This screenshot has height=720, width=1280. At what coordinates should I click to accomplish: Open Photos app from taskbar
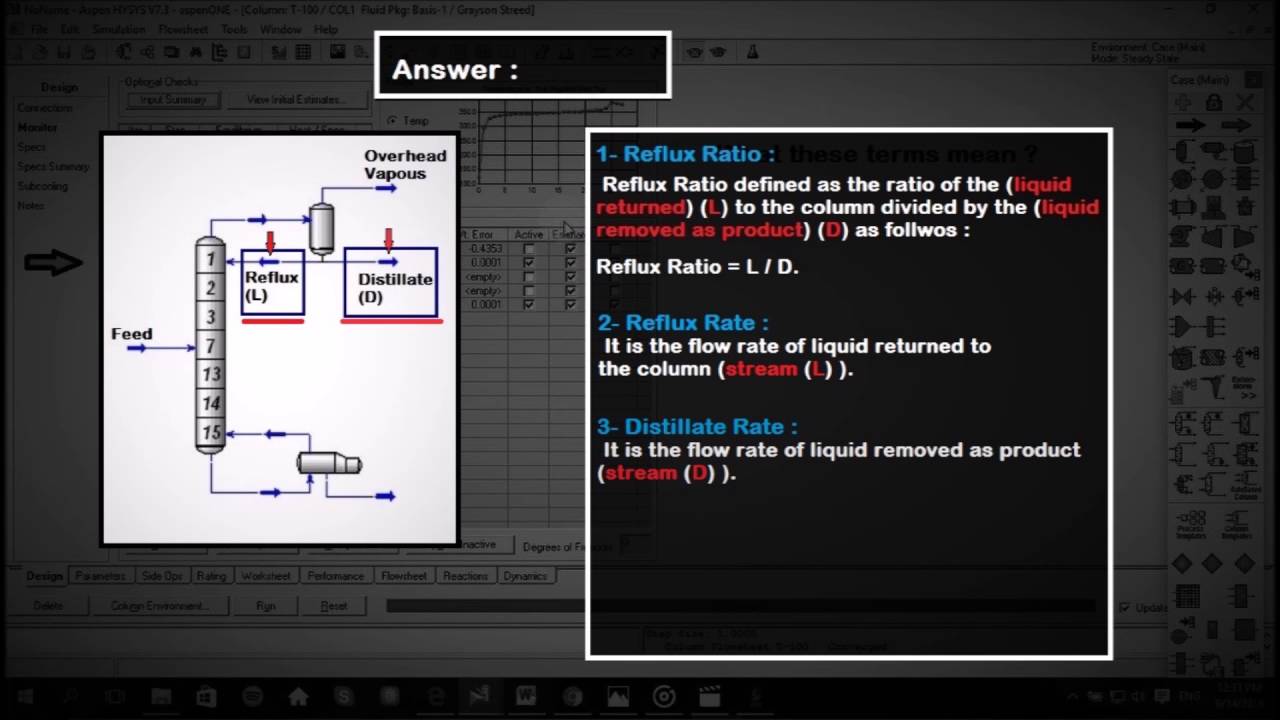click(x=618, y=697)
